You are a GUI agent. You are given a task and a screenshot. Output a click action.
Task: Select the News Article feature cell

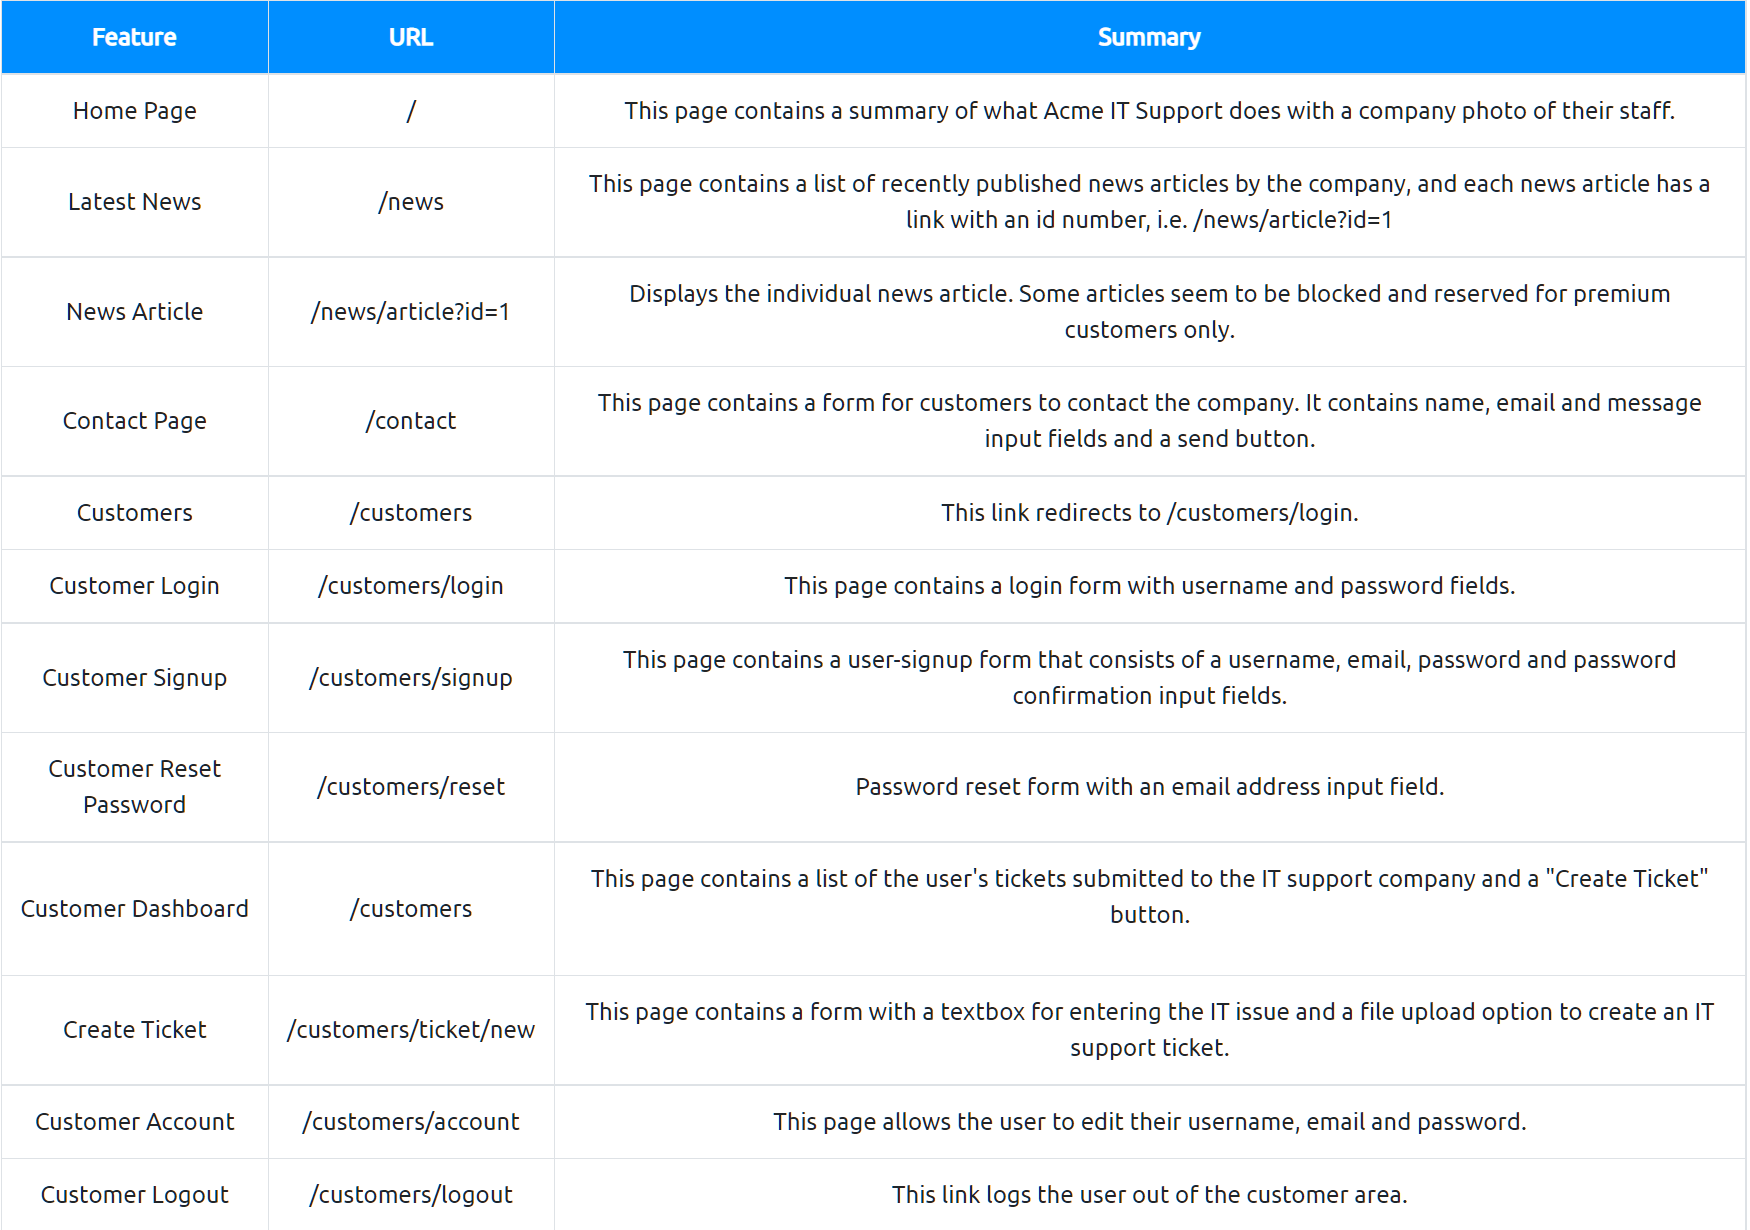[134, 312]
